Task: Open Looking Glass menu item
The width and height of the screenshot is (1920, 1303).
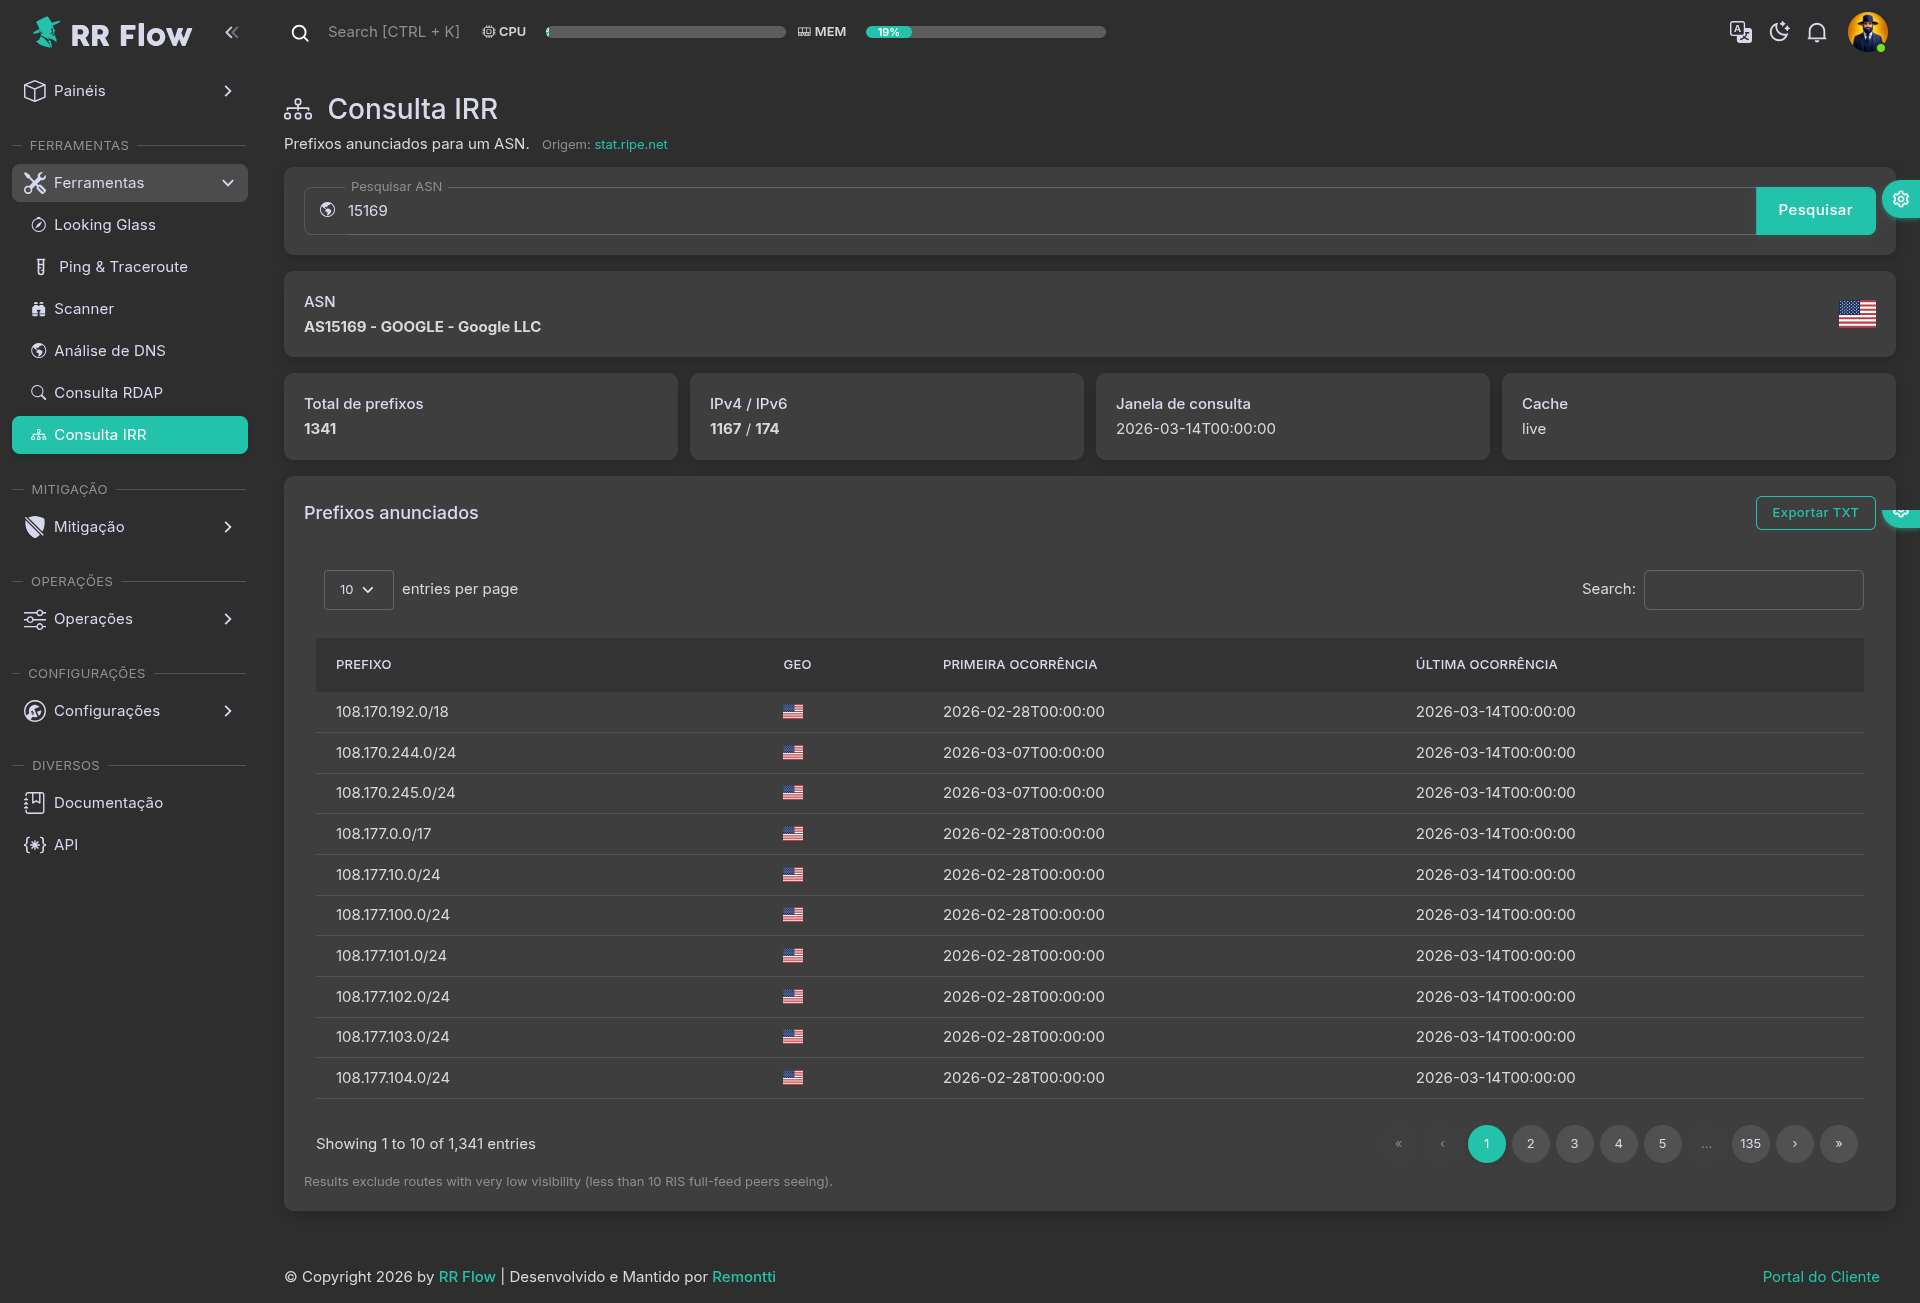Action: [x=105, y=225]
